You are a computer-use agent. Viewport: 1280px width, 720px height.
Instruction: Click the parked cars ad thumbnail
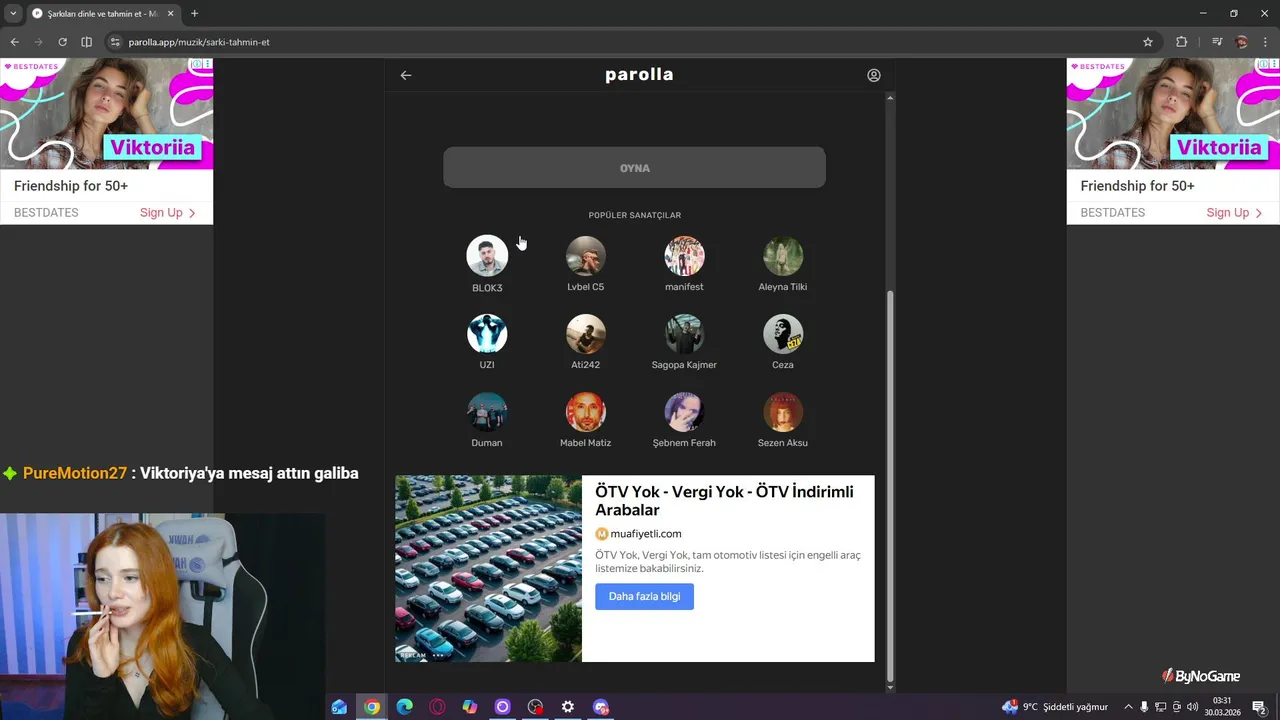click(488, 568)
